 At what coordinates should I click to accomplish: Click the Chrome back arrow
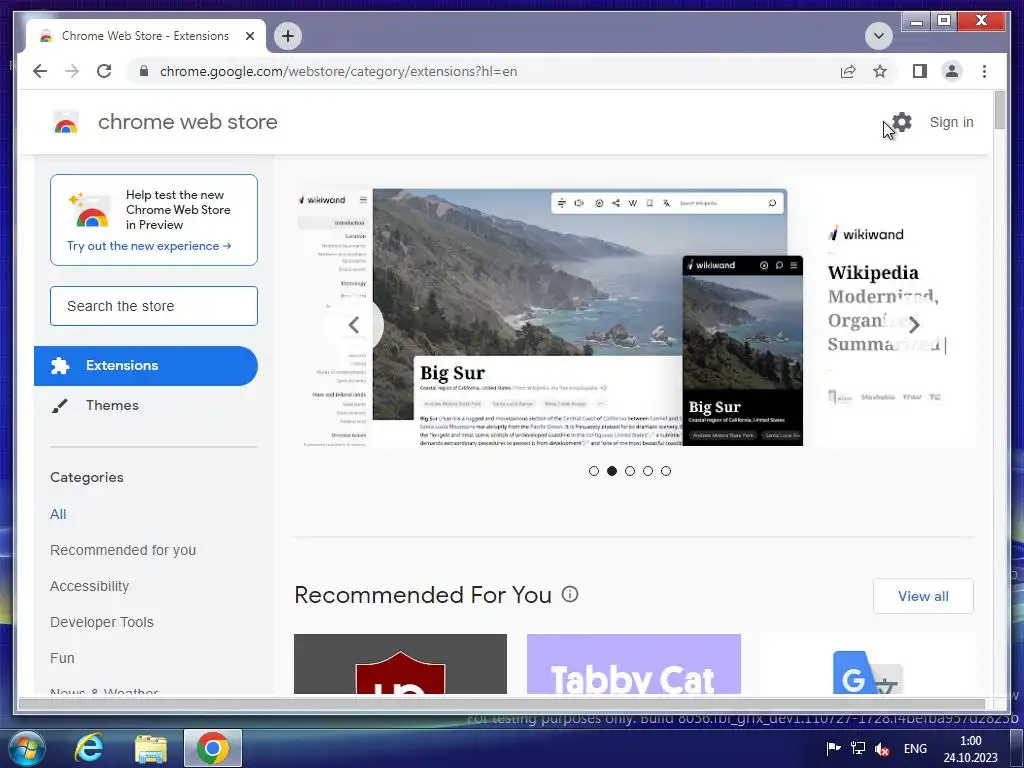point(40,71)
